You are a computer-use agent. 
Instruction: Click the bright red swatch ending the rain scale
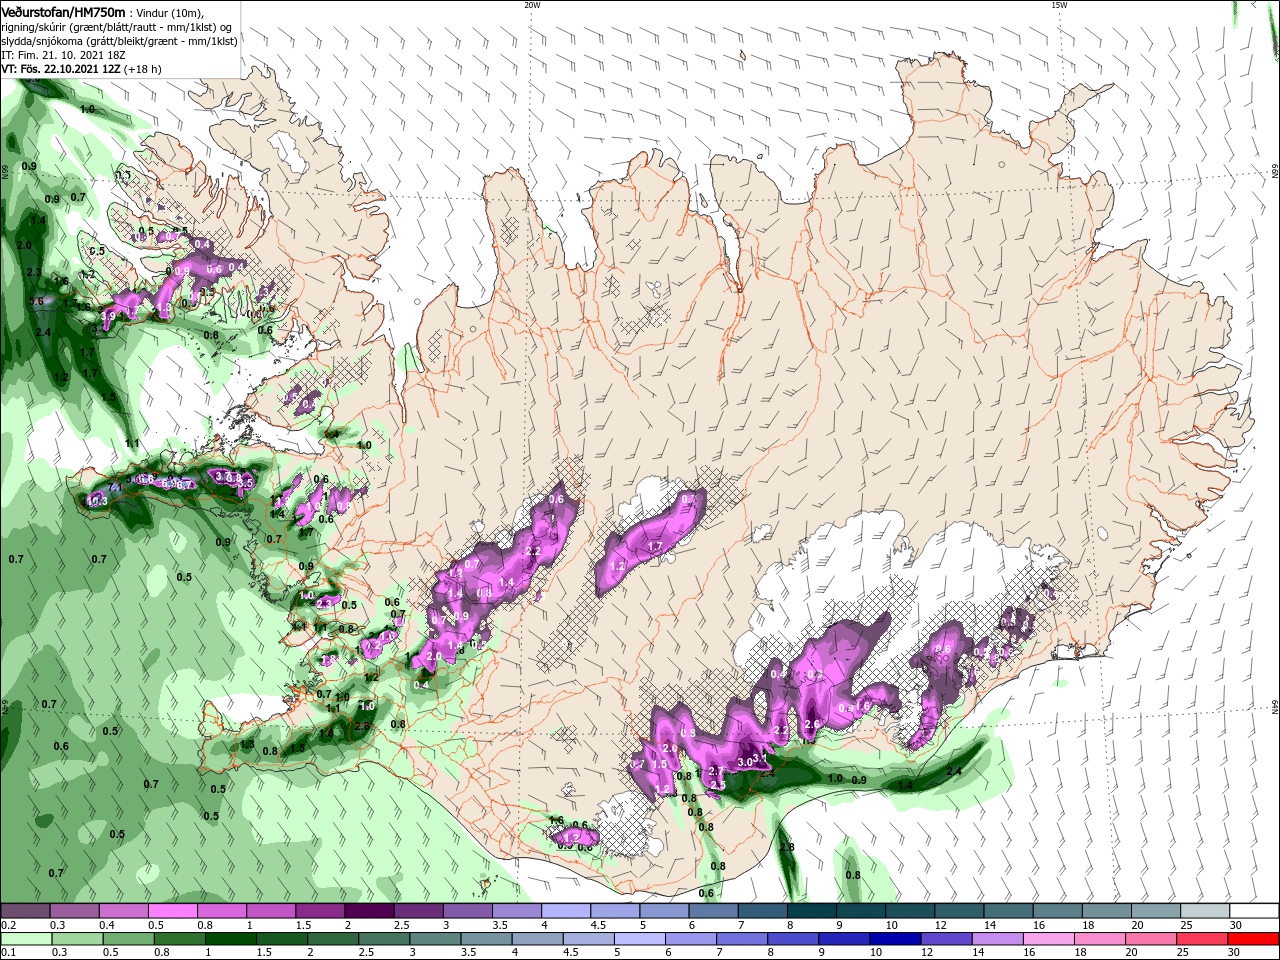(x=1252, y=939)
